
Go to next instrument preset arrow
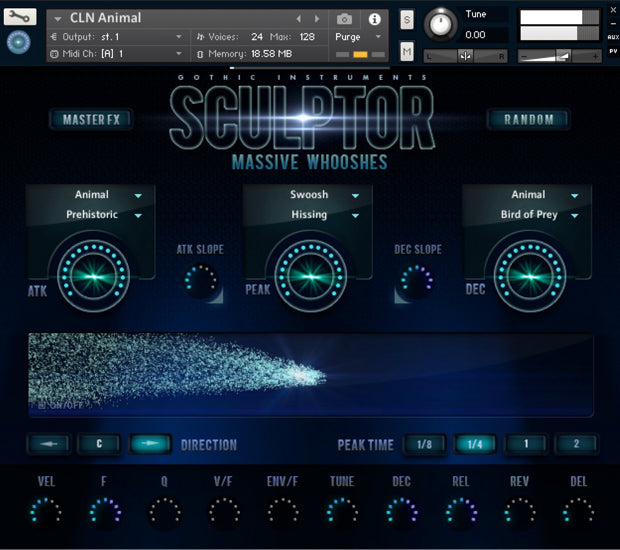point(317,19)
